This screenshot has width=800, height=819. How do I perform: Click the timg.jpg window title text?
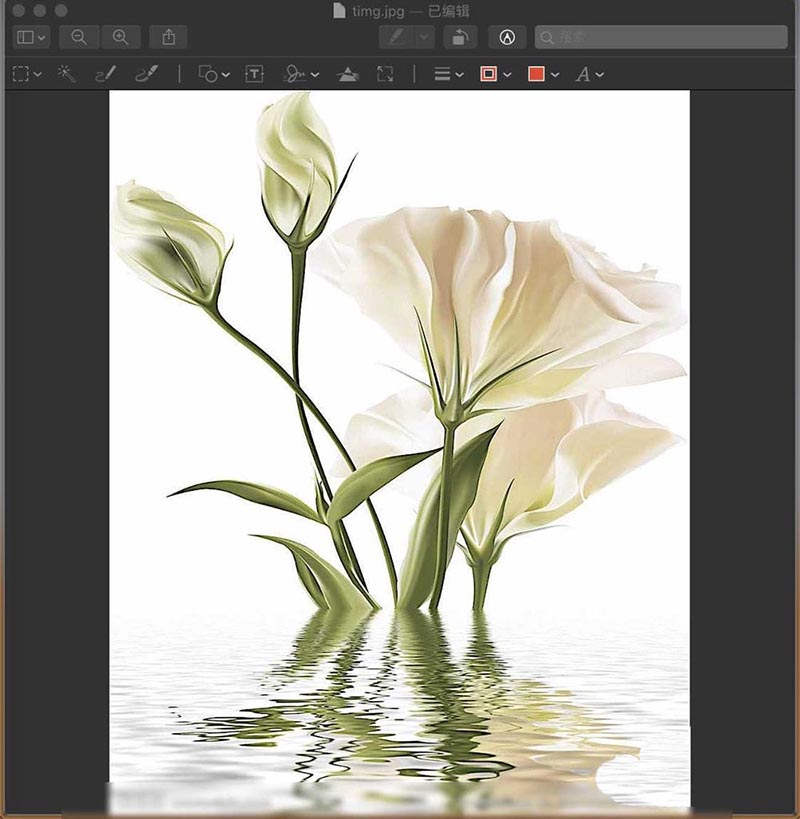pyautogui.click(x=378, y=11)
